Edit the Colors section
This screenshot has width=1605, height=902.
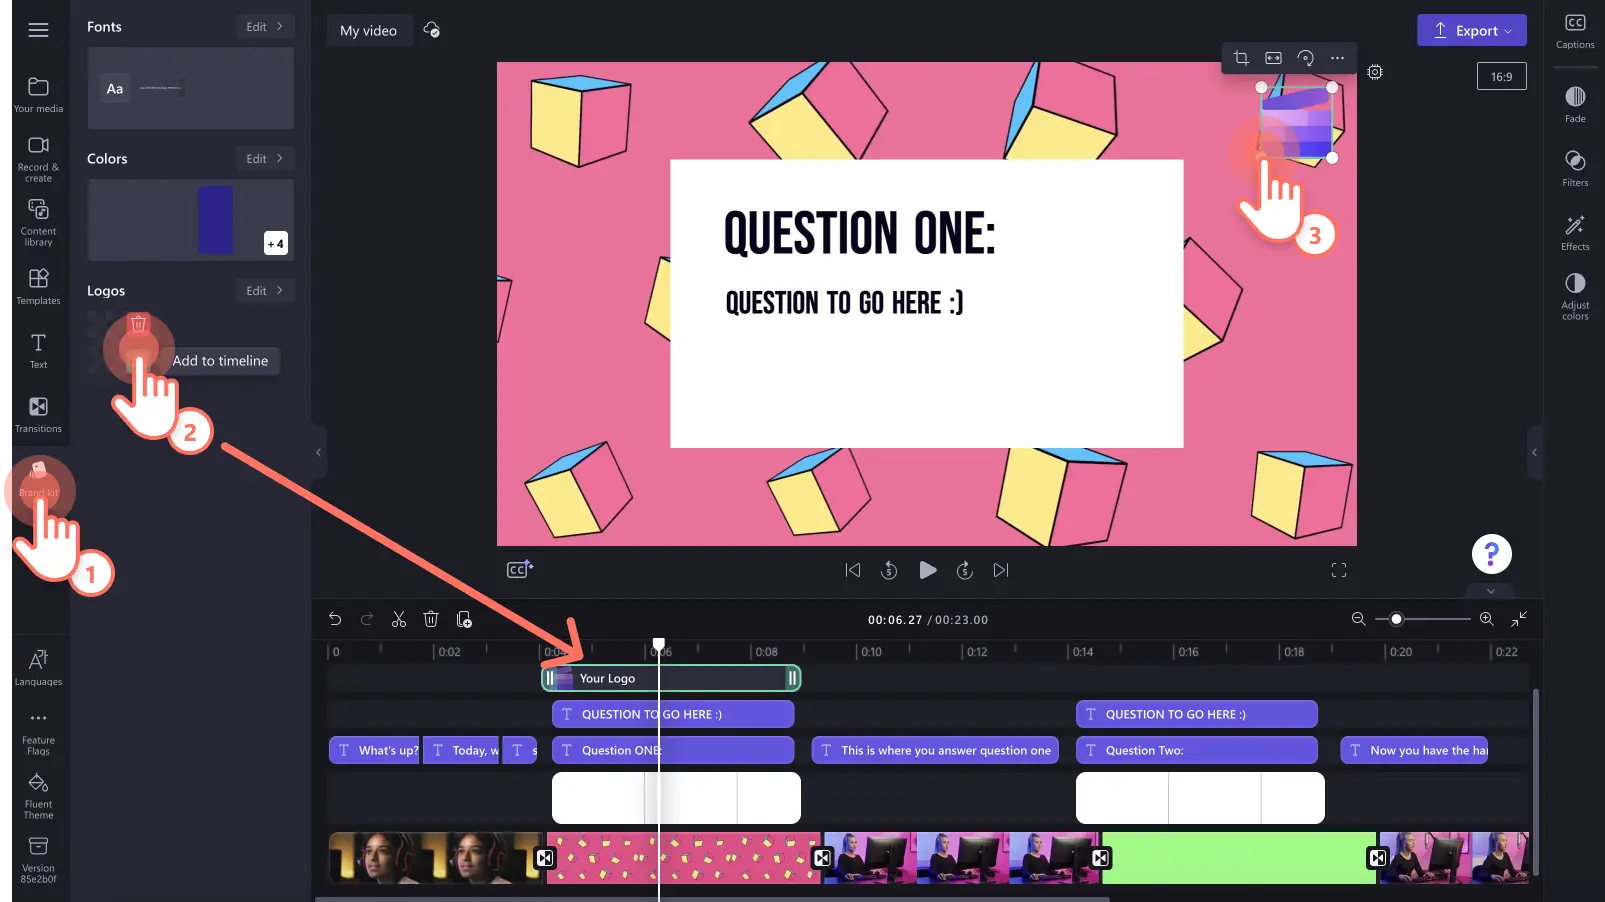click(264, 159)
